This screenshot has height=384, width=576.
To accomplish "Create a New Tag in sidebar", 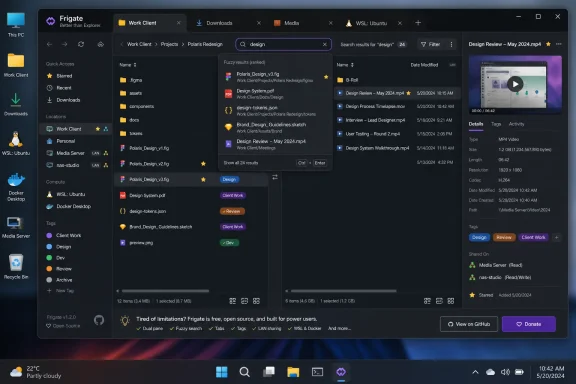I will point(61,291).
